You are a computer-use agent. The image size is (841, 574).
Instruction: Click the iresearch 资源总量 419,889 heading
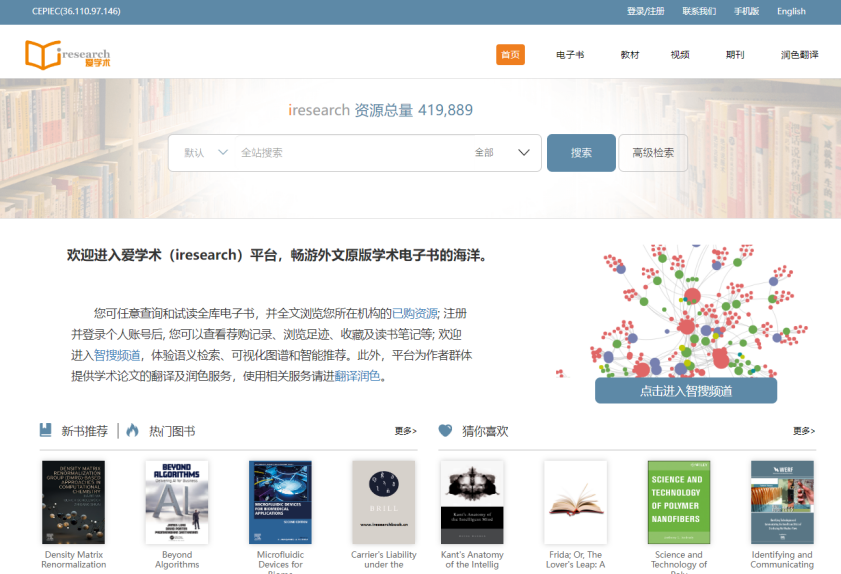(380, 110)
